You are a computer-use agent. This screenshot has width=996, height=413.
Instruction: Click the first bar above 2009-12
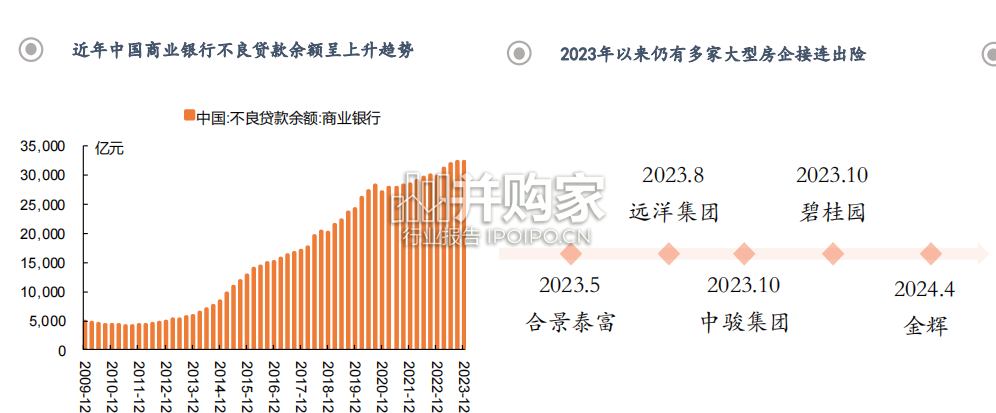[x=85, y=335]
